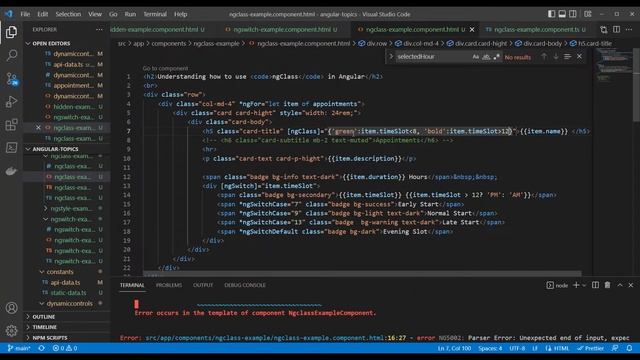Go to previous find match
Image resolution: width=640 pixels, height=360 pixels.
544,57
